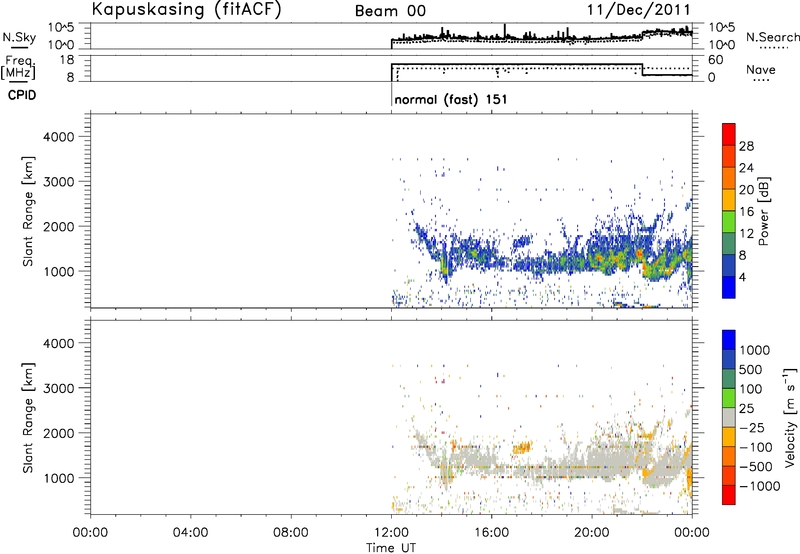The height and width of the screenshot is (554, 800).
Task: Click the 'Slant Range [km]' label of velocity panel
Action: click(x=28, y=417)
